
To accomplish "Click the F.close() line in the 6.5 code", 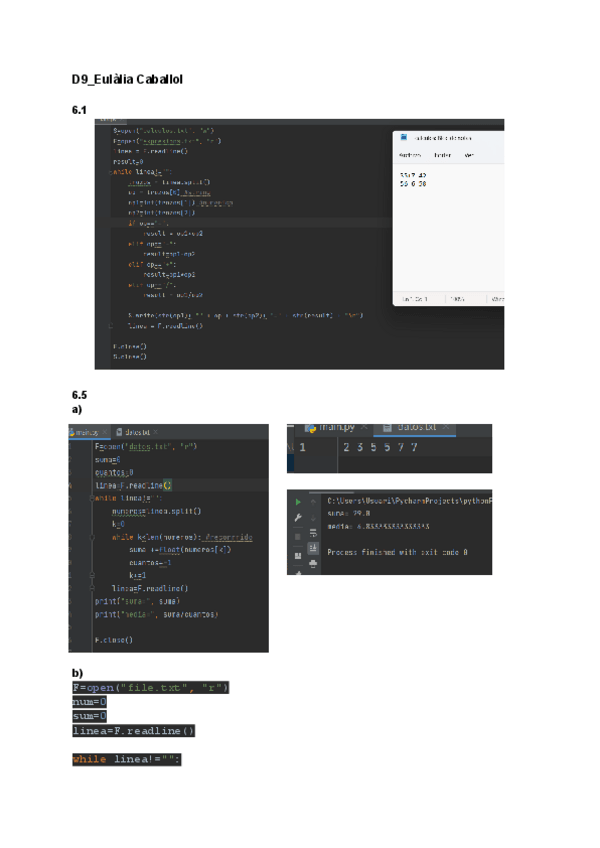I will tap(114, 640).
